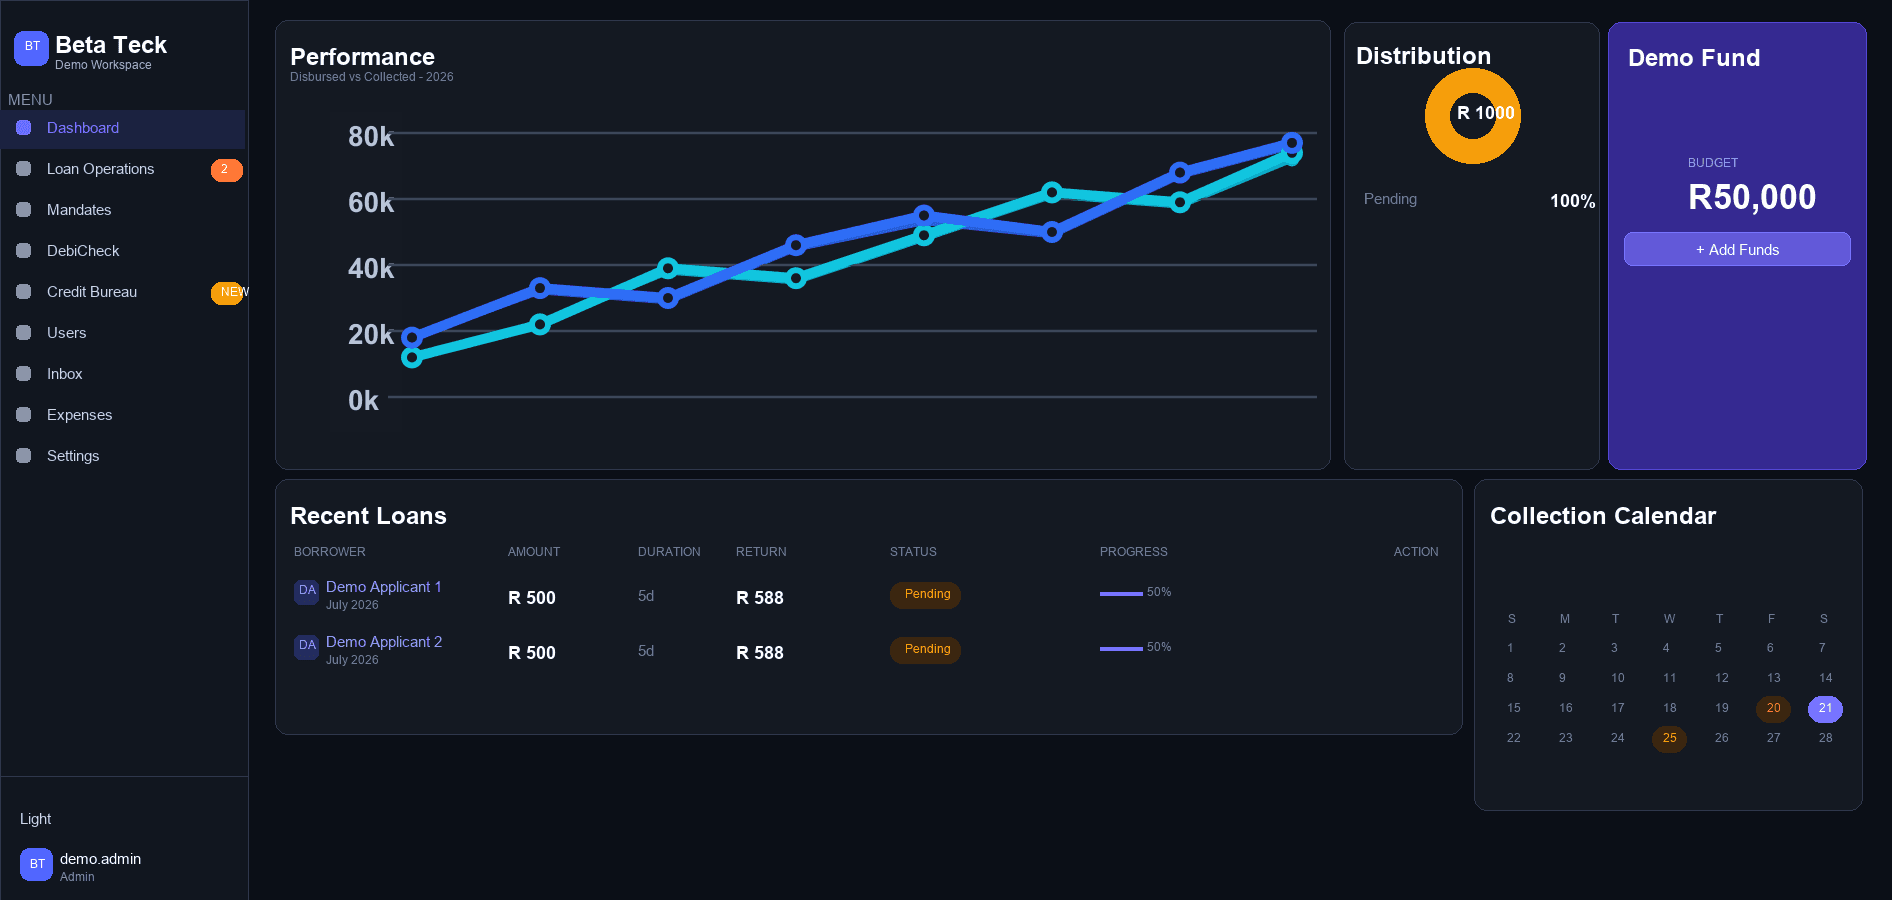Click the orange 2 badge on Loan Operations

coord(226,170)
